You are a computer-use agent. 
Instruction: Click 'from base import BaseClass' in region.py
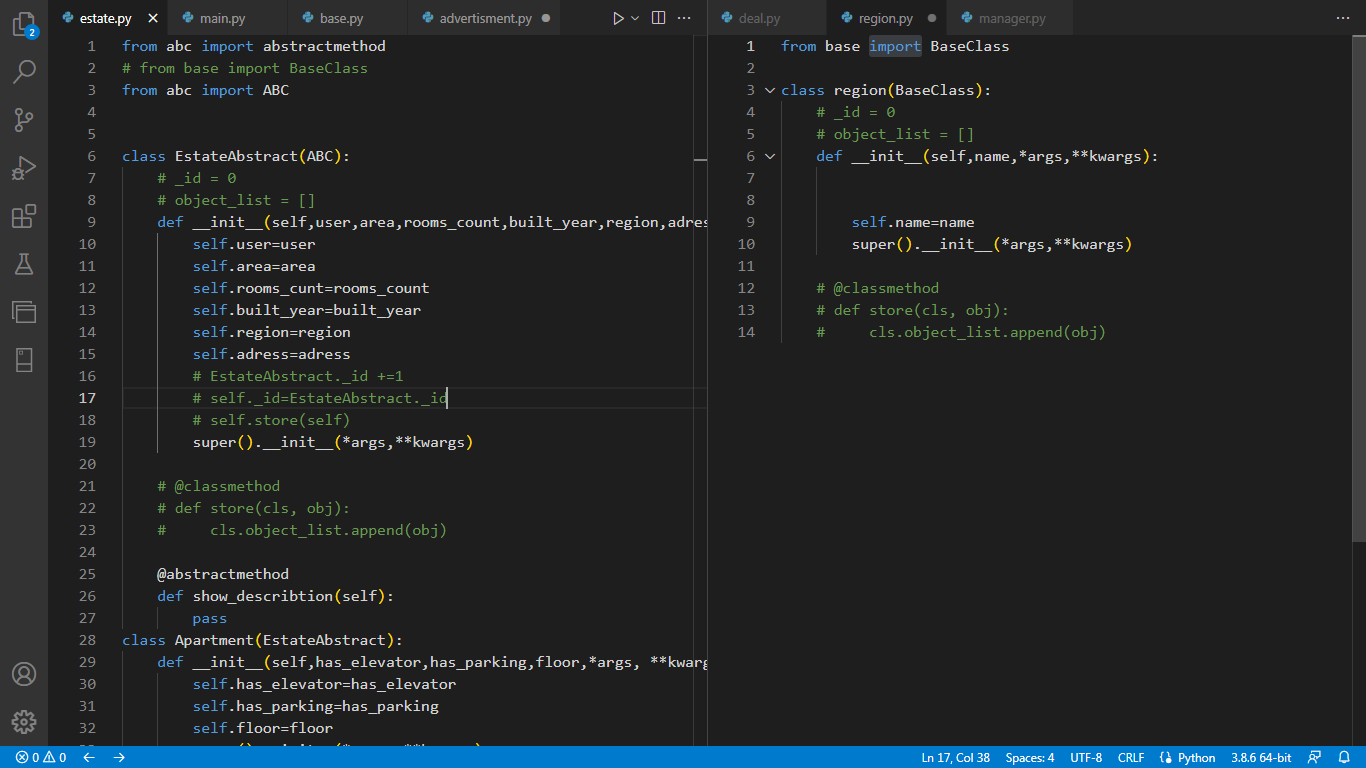pyautogui.click(x=895, y=46)
